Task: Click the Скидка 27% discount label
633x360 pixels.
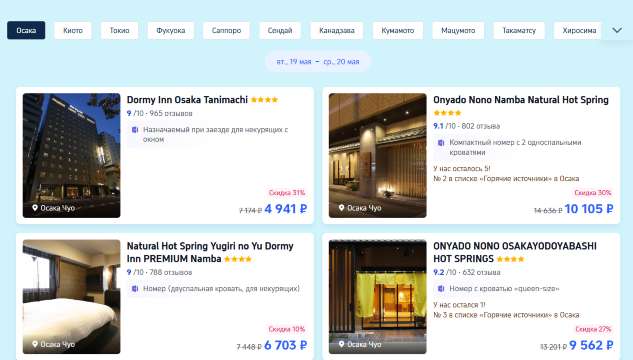Action: pyautogui.click(x=593, y=329)
